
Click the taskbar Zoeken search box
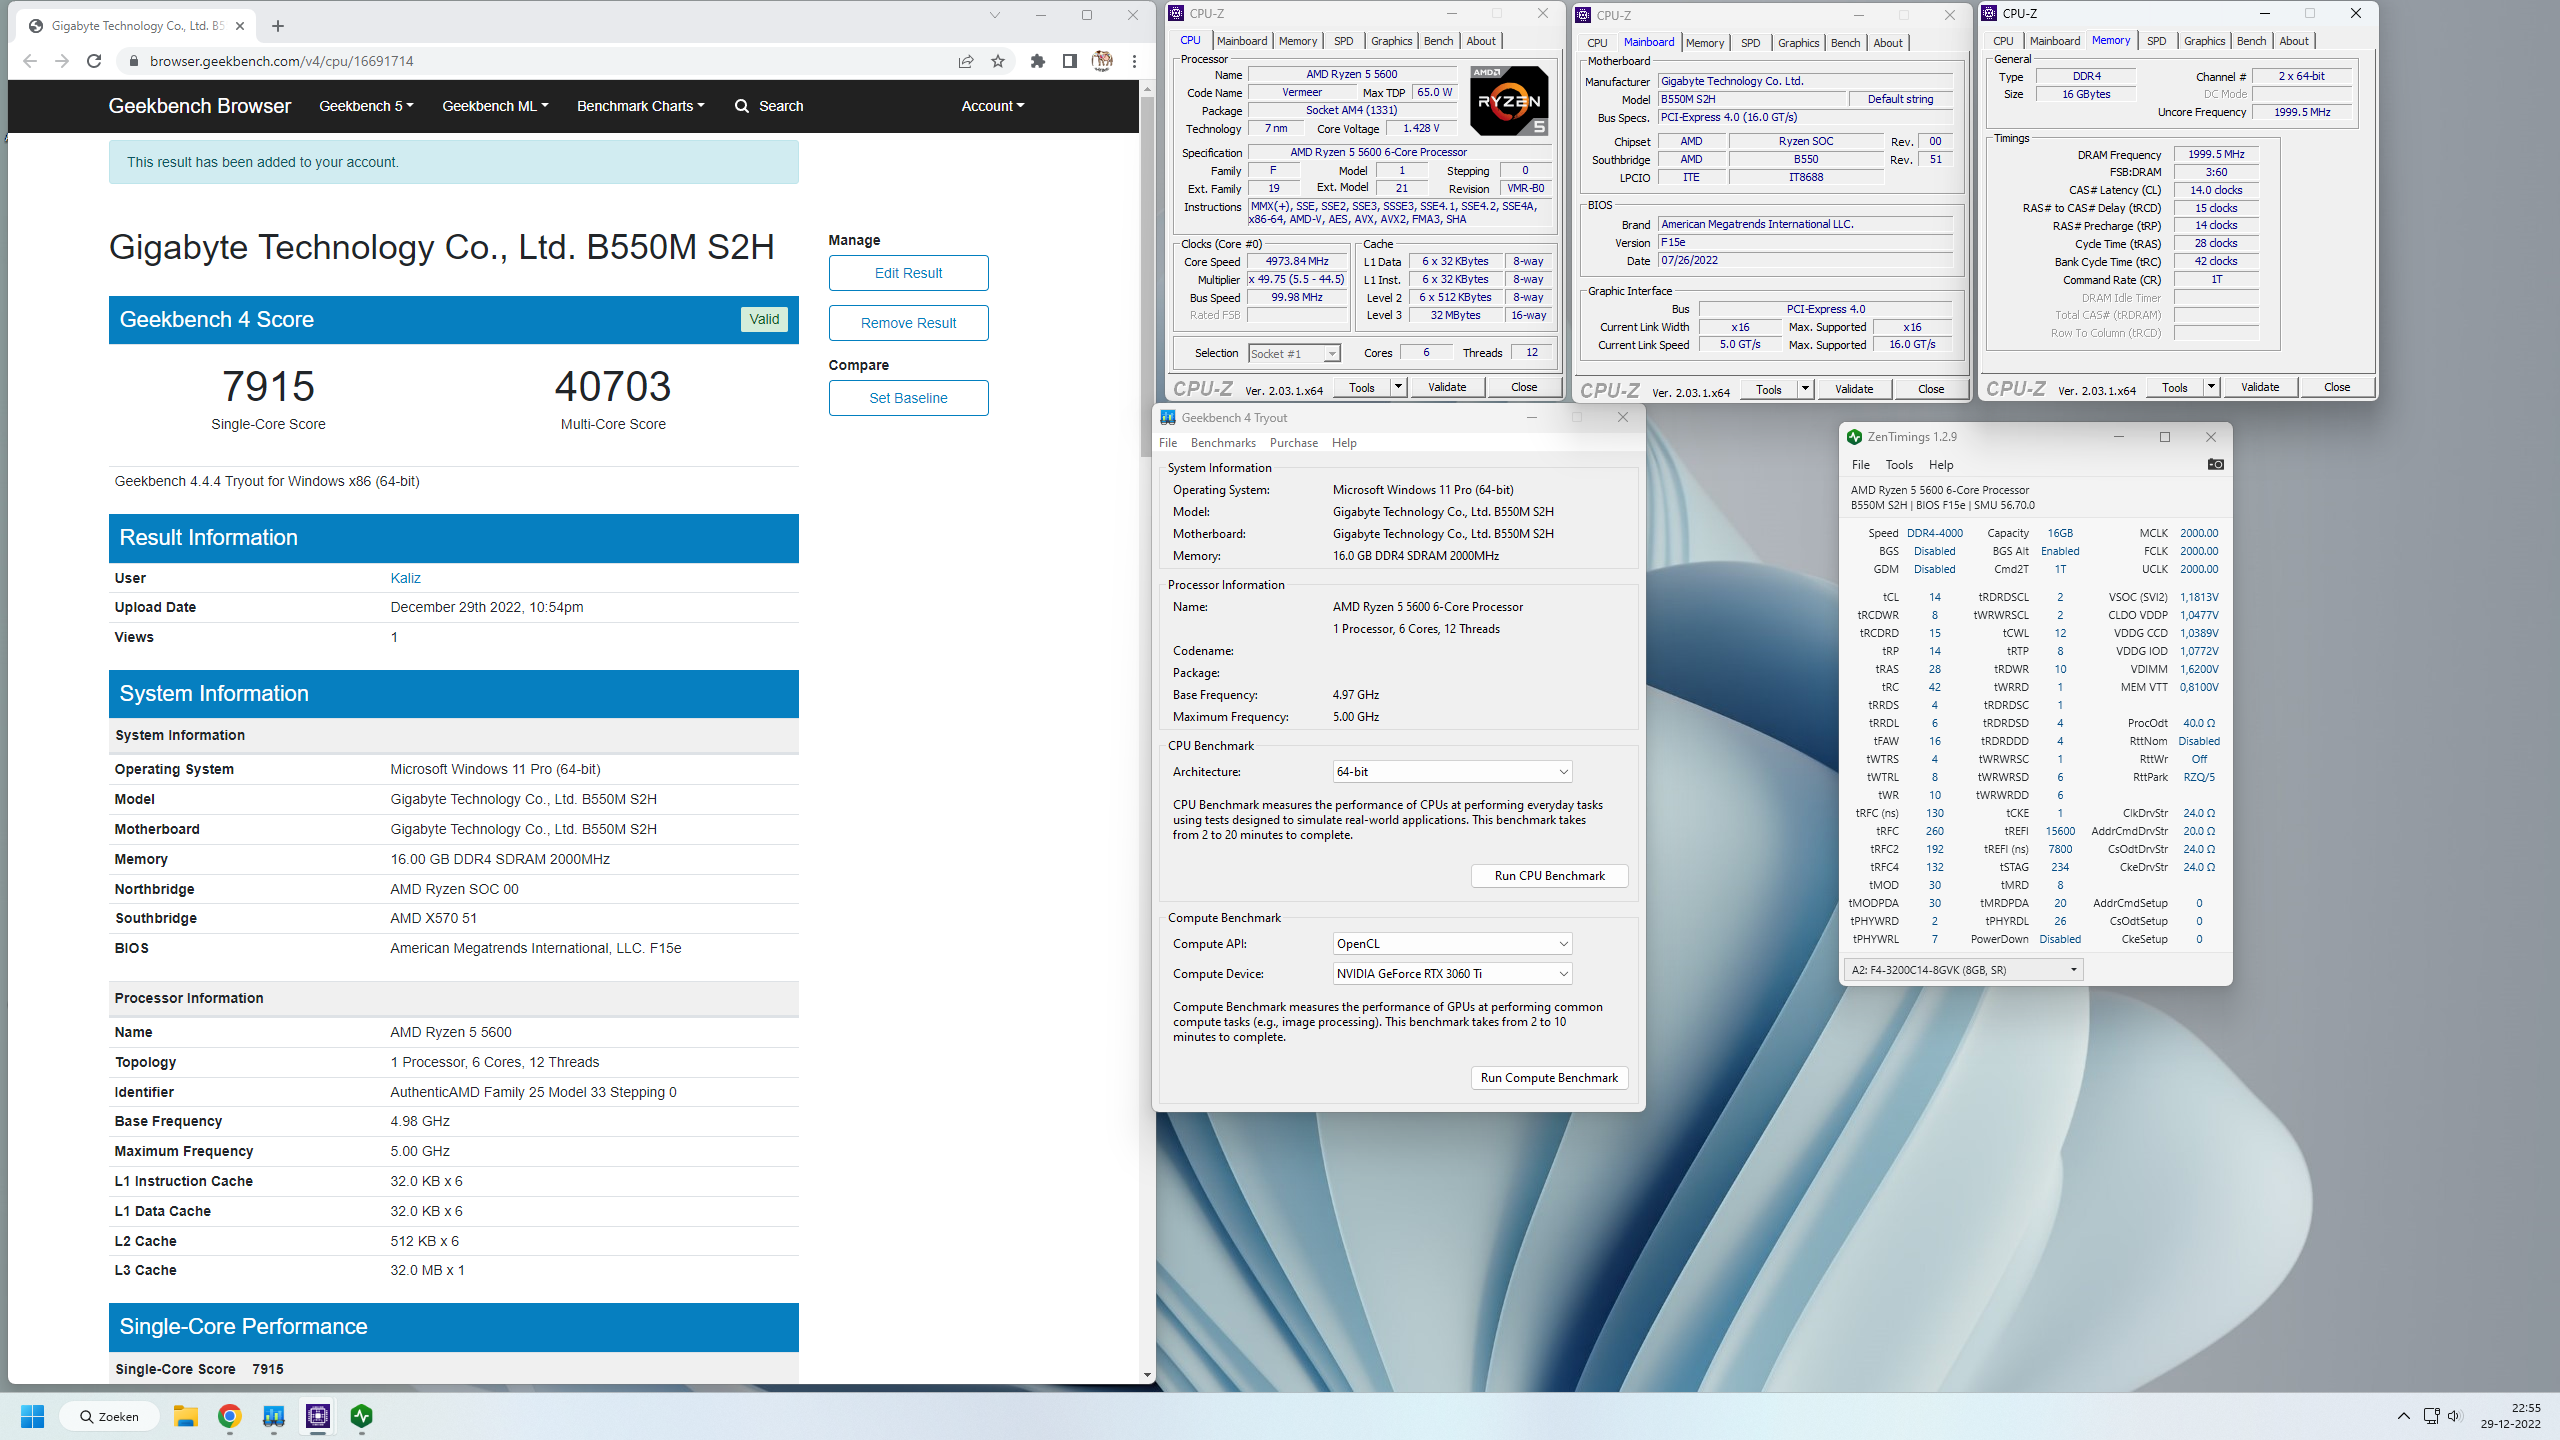click(x=109, y=1416)
